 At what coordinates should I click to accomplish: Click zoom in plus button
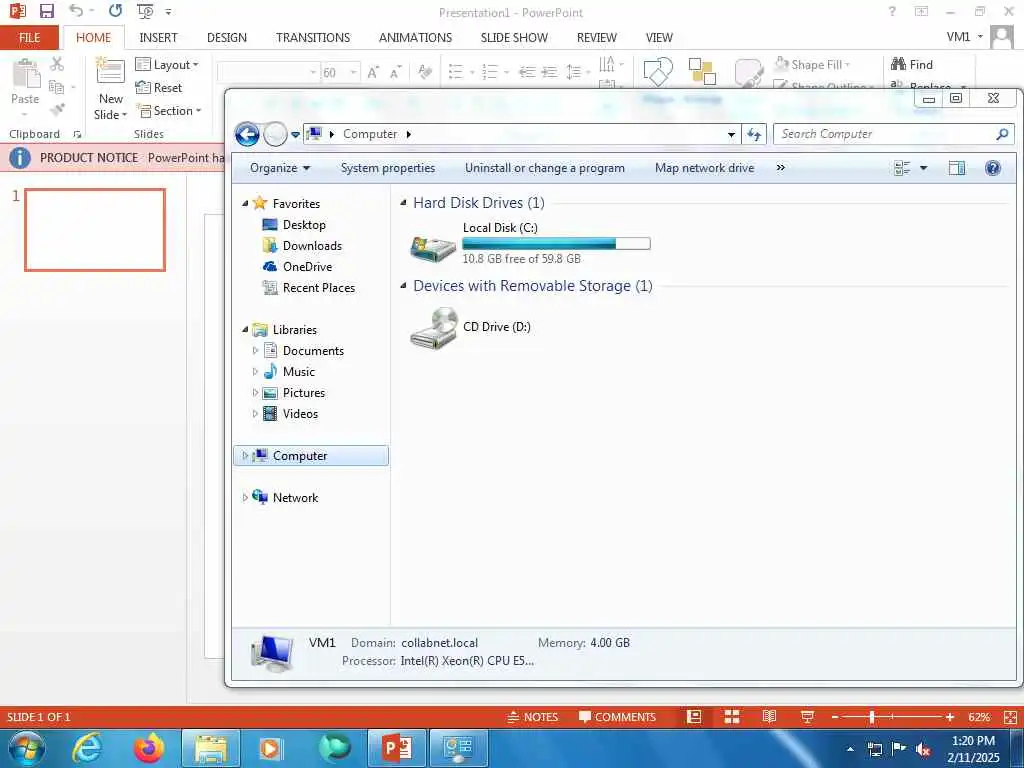pyautogui.click(x=950, y=717)
